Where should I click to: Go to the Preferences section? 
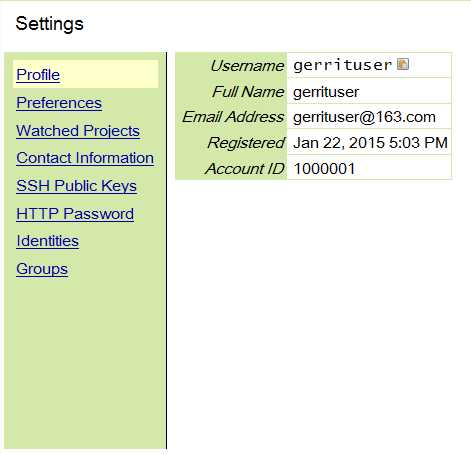click(x=59, y=103)
